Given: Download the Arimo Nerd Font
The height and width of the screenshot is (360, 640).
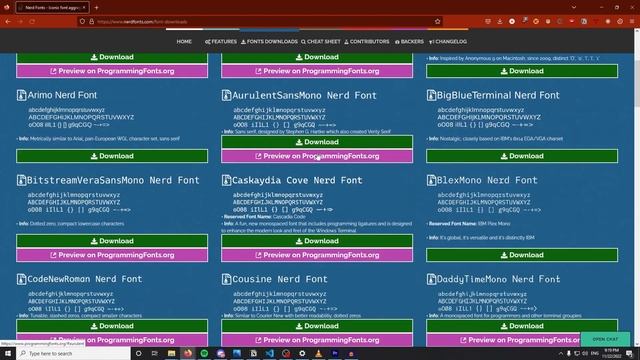Looking at the screenshot, I should pyautogui.click(x=112, y=156).
